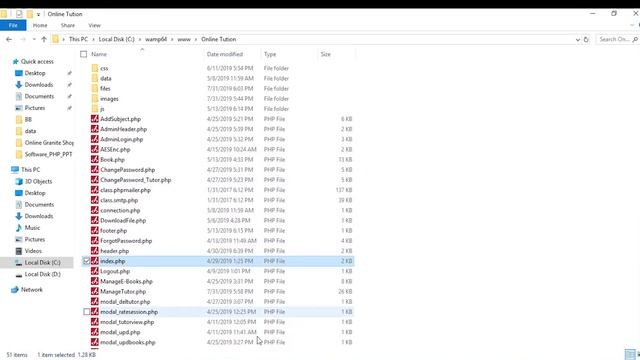Open the css folder icon
Image resolution: width=640 pixels, height=360 pixels.
coord(95,68)
